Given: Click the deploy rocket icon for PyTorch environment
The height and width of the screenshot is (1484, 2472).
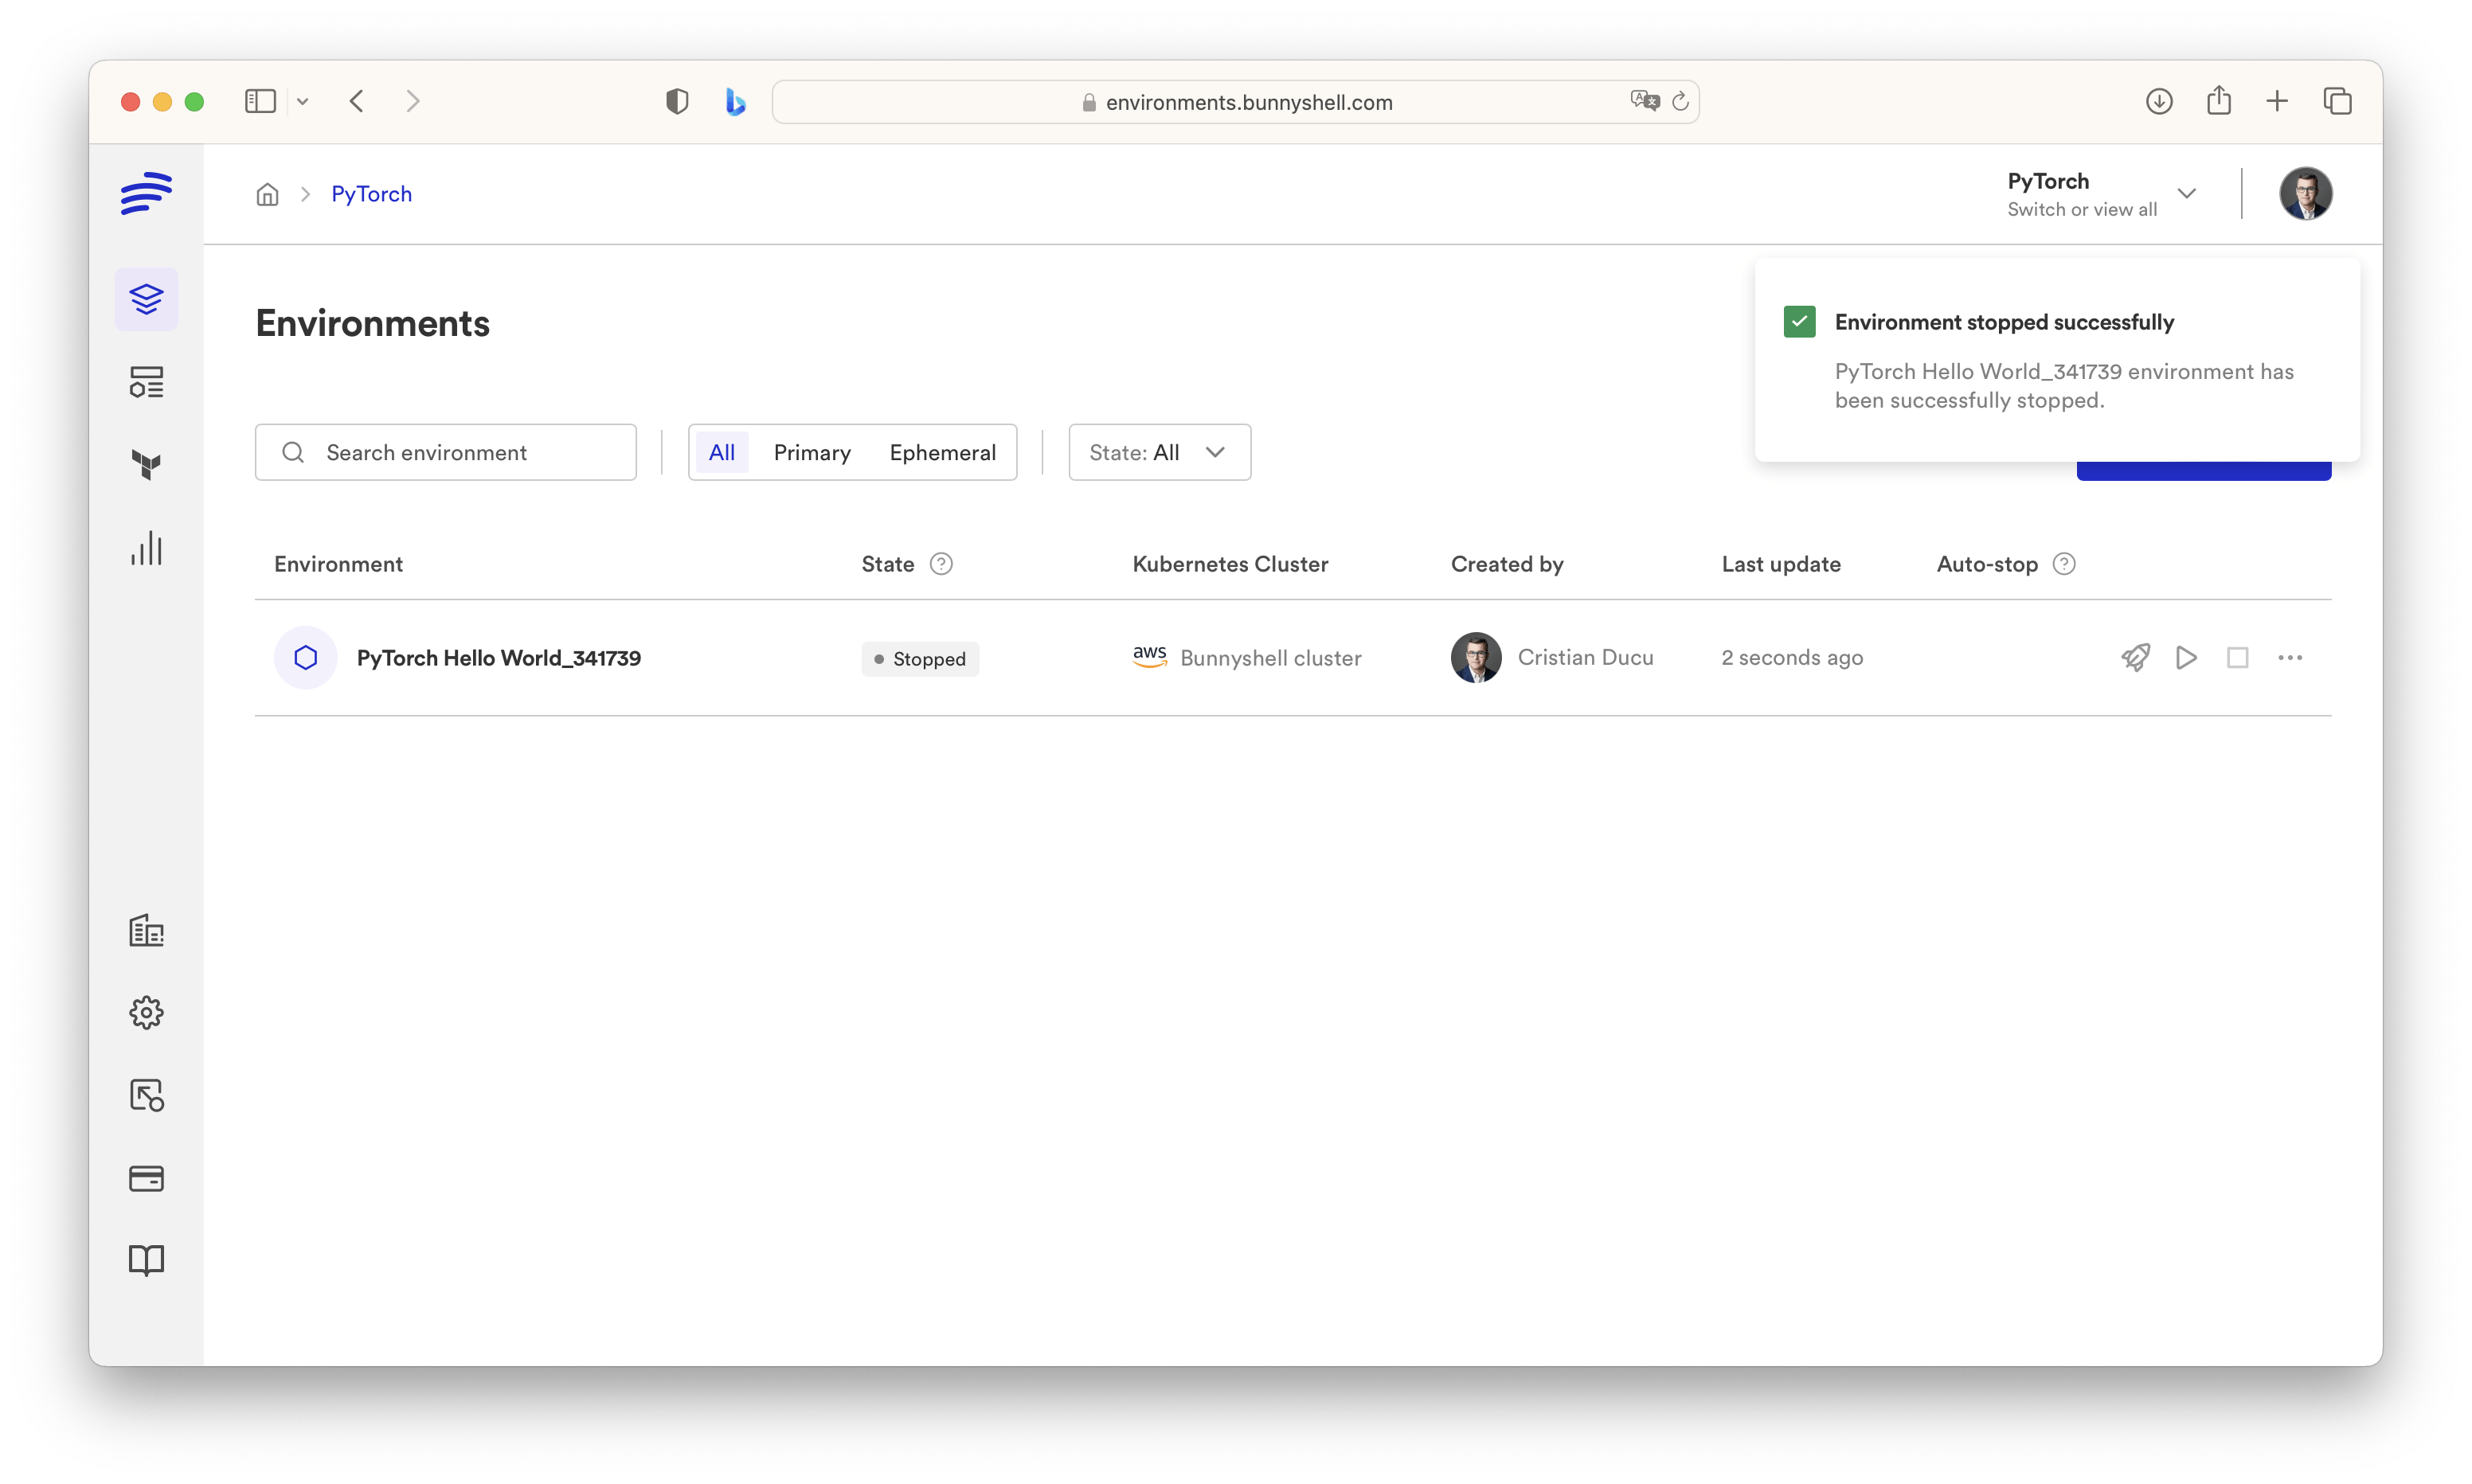Looking at the screenshot, I should 2135,658.
